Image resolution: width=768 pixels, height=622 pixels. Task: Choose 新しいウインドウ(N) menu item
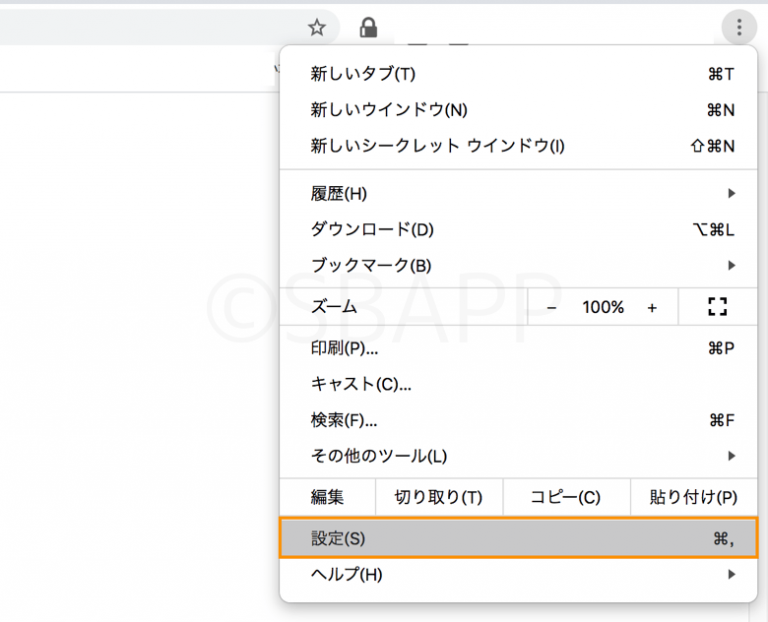coord(520,110)
